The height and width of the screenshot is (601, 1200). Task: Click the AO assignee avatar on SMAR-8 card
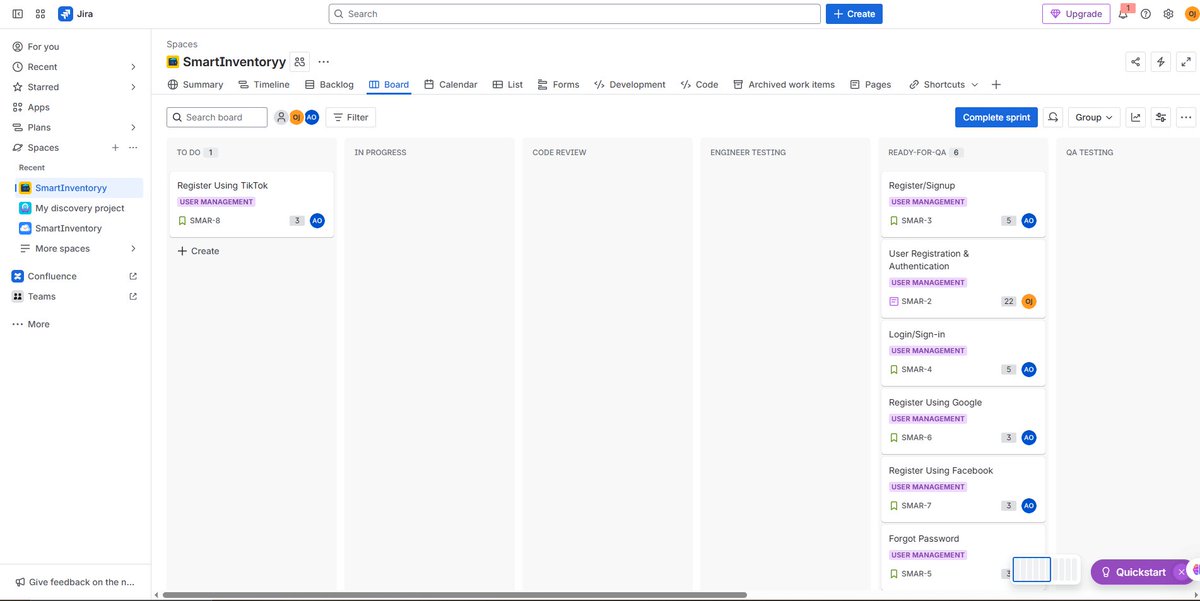pyautogui.click(x=317, y=221)
